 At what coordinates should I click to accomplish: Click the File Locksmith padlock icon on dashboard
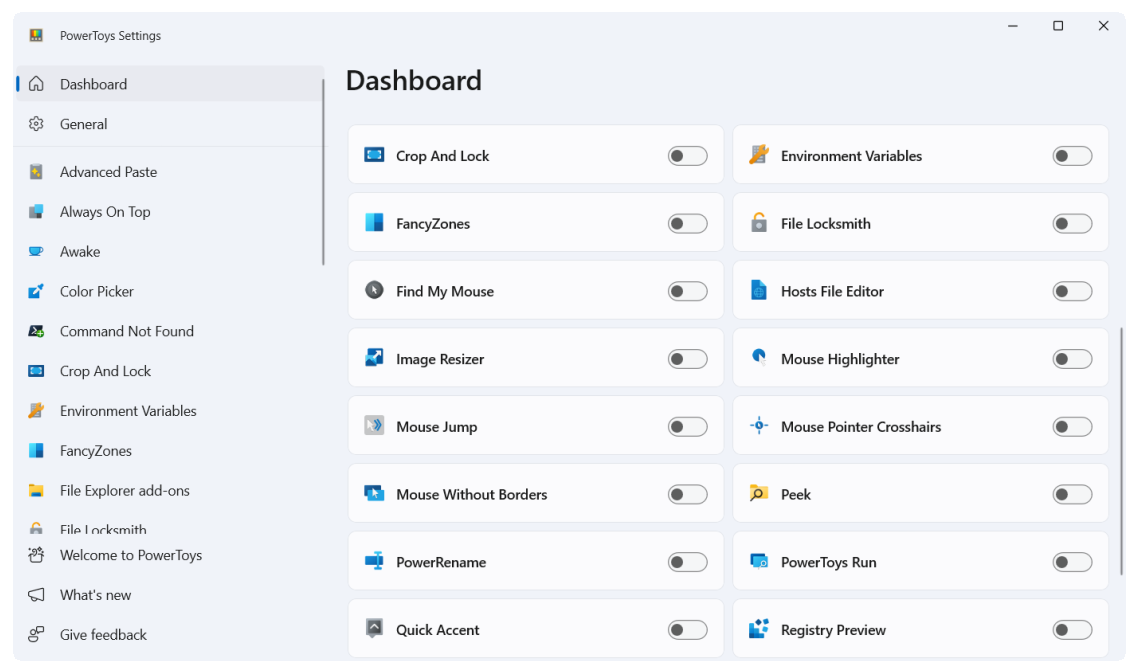[759, 223]
